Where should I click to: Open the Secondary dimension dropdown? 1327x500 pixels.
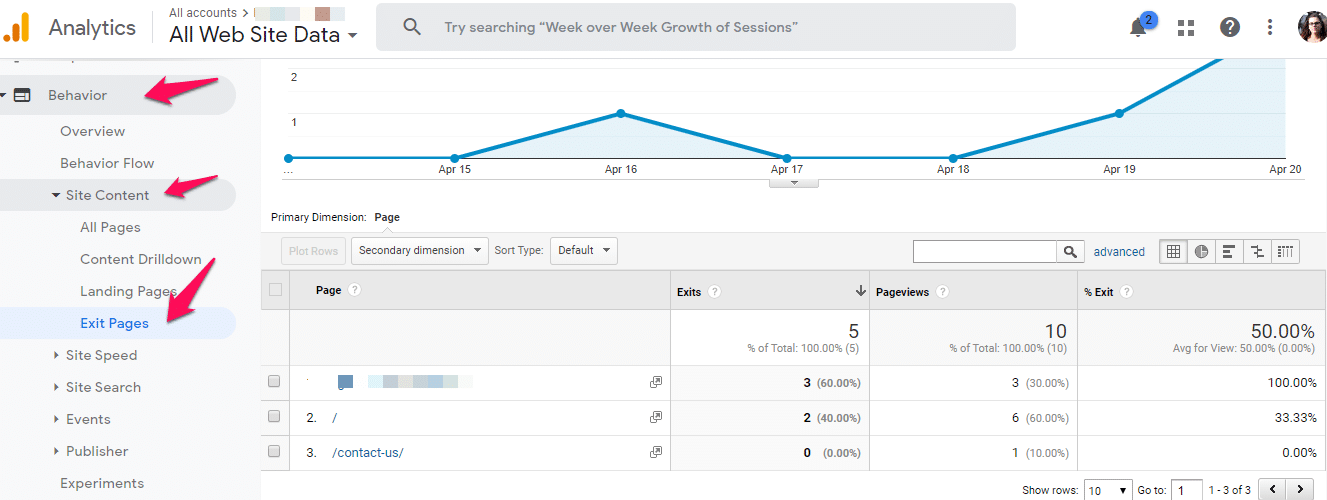pyautogui.click(x=419, y=251)
